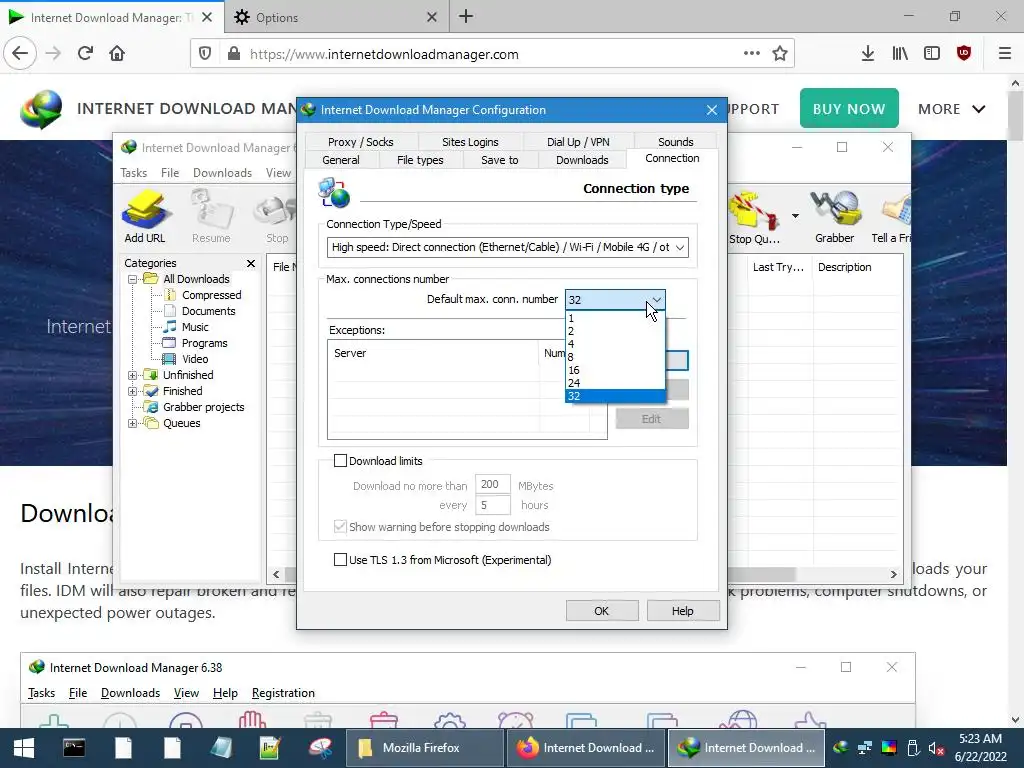Image resolution: width=1024 pixels, height=768 pixels.
Task: Open the Downloads menu in IDM window
Action: click(x=222, y=173)
